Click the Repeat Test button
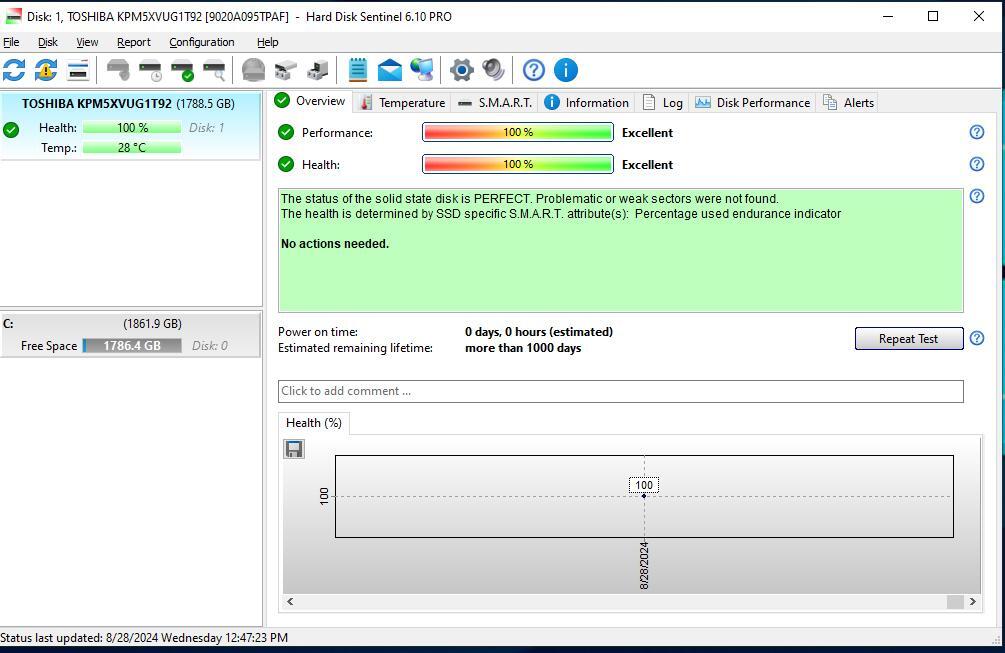Image resolution: width=1005 pixels, height=653 pixels. [908, 338]
